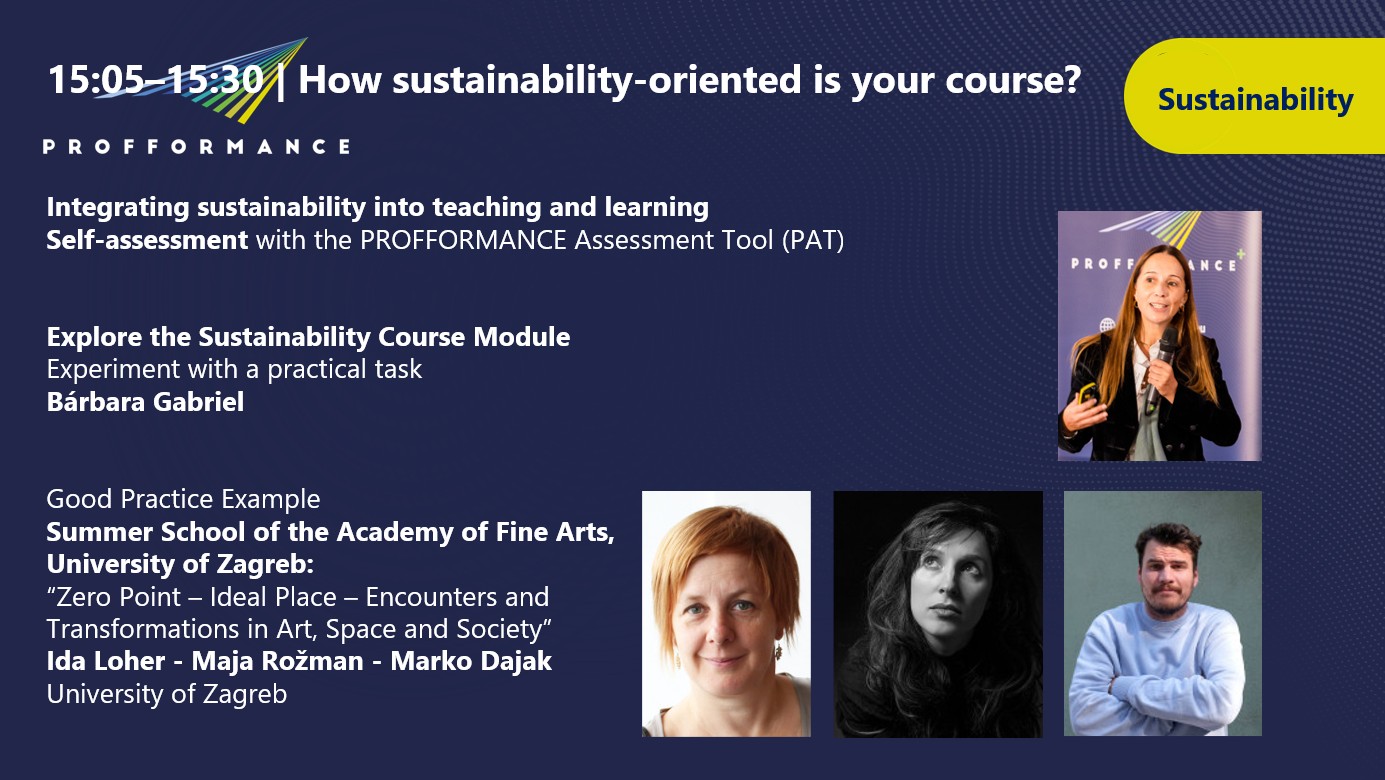Click "Integrating sustainability into teaching and learning" line
1385x780 pixels.
coord(377,208)
